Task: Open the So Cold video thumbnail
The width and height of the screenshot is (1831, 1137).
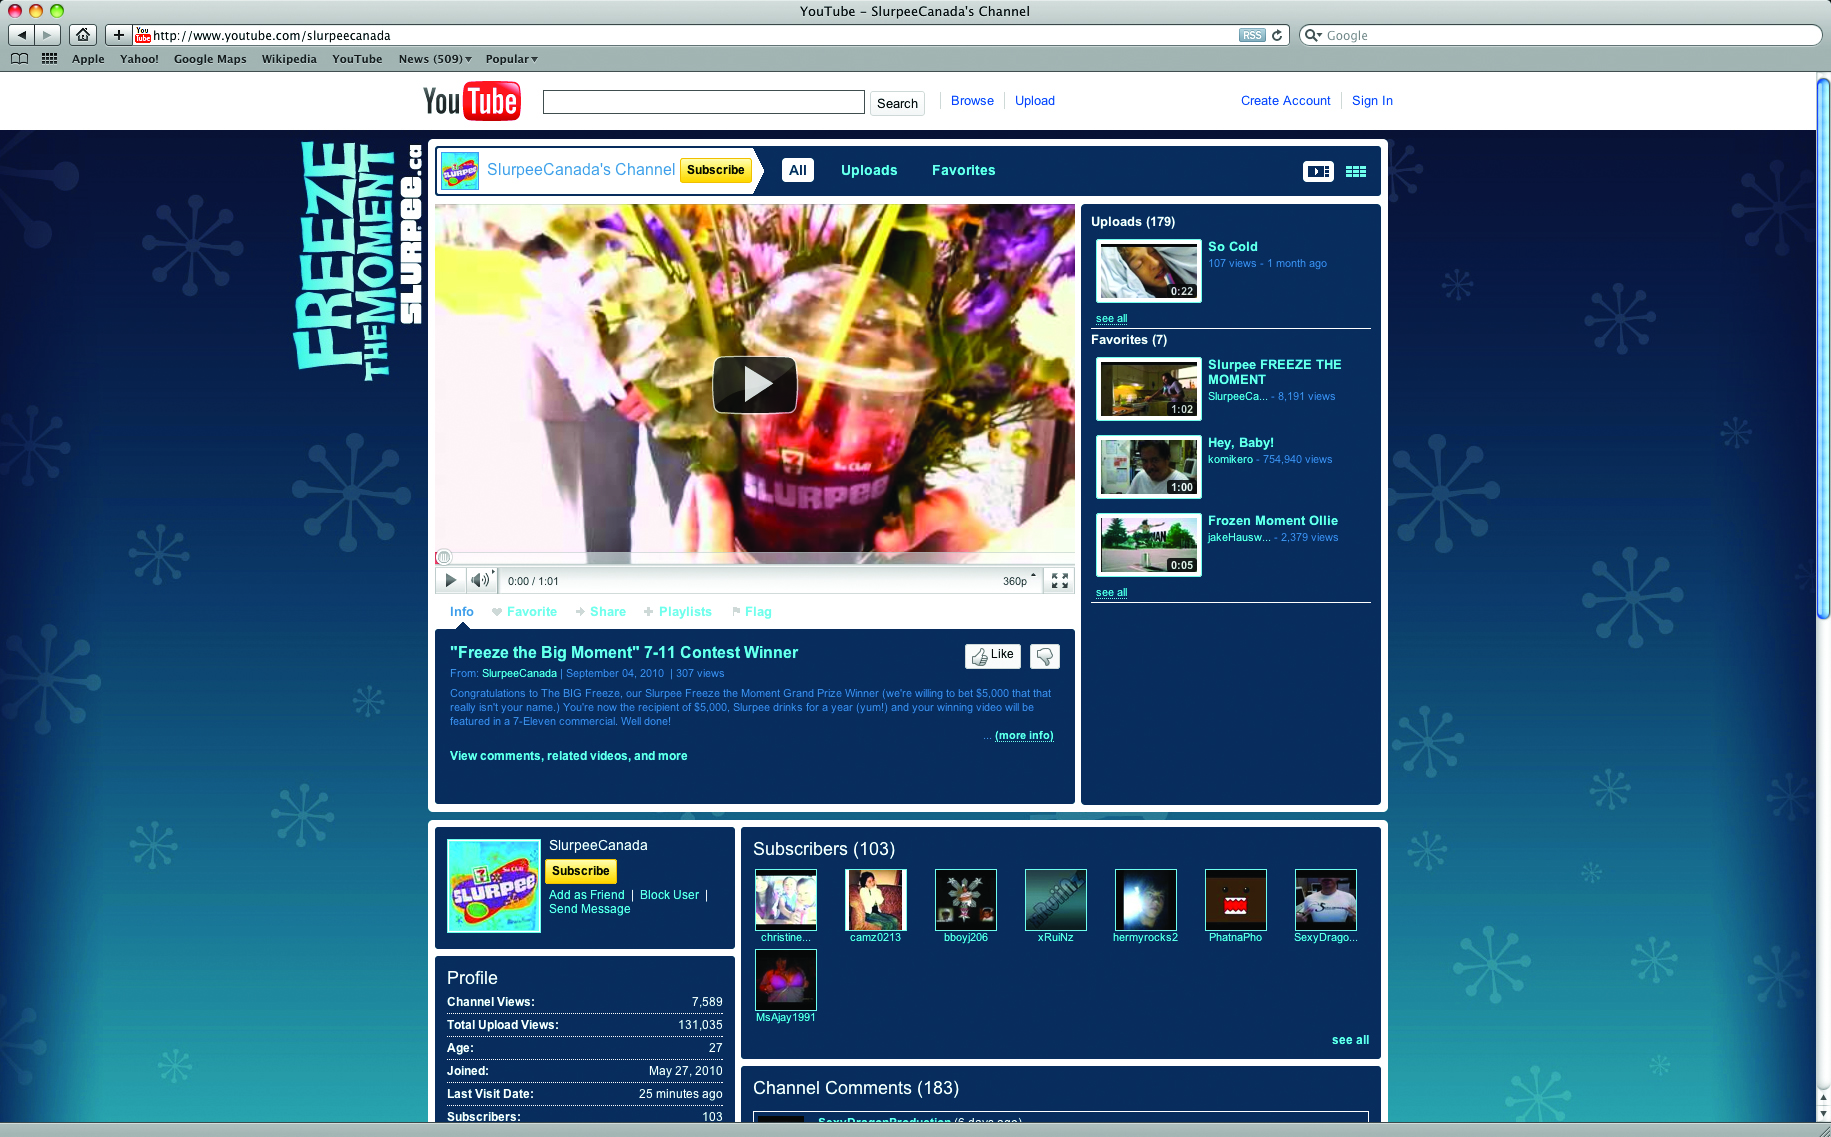Action: tap(1149, 271)
